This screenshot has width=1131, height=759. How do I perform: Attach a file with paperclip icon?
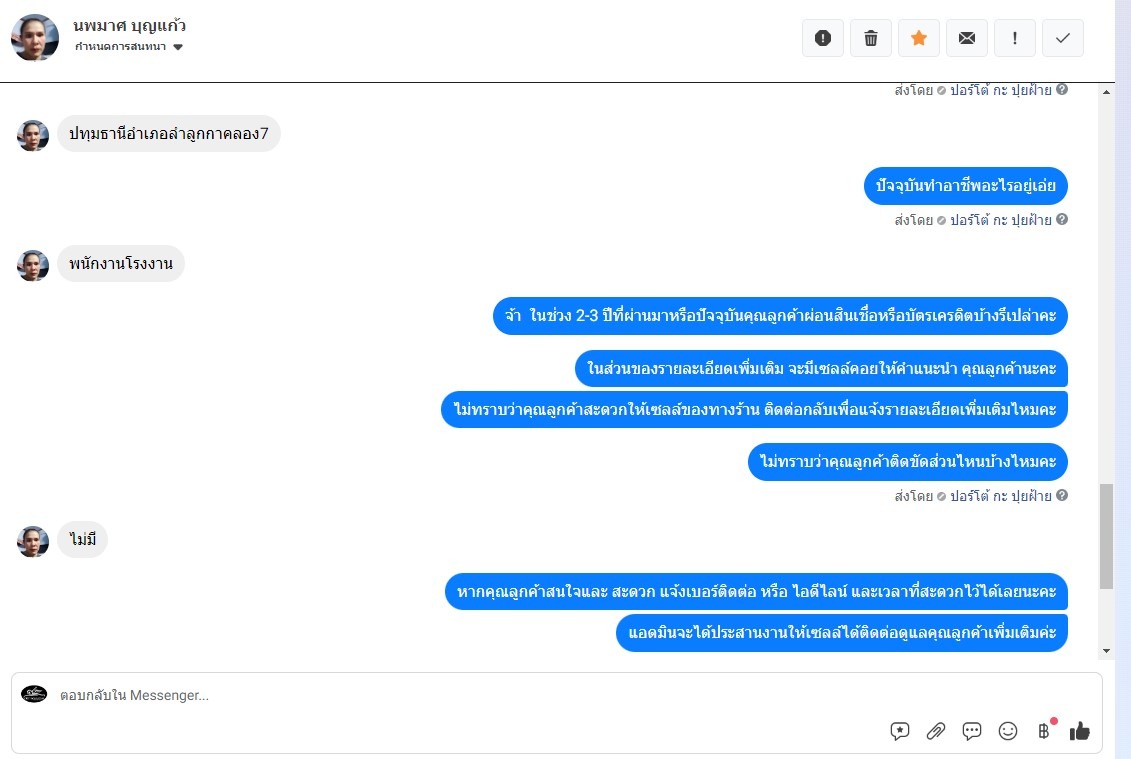tap(936, 731)
